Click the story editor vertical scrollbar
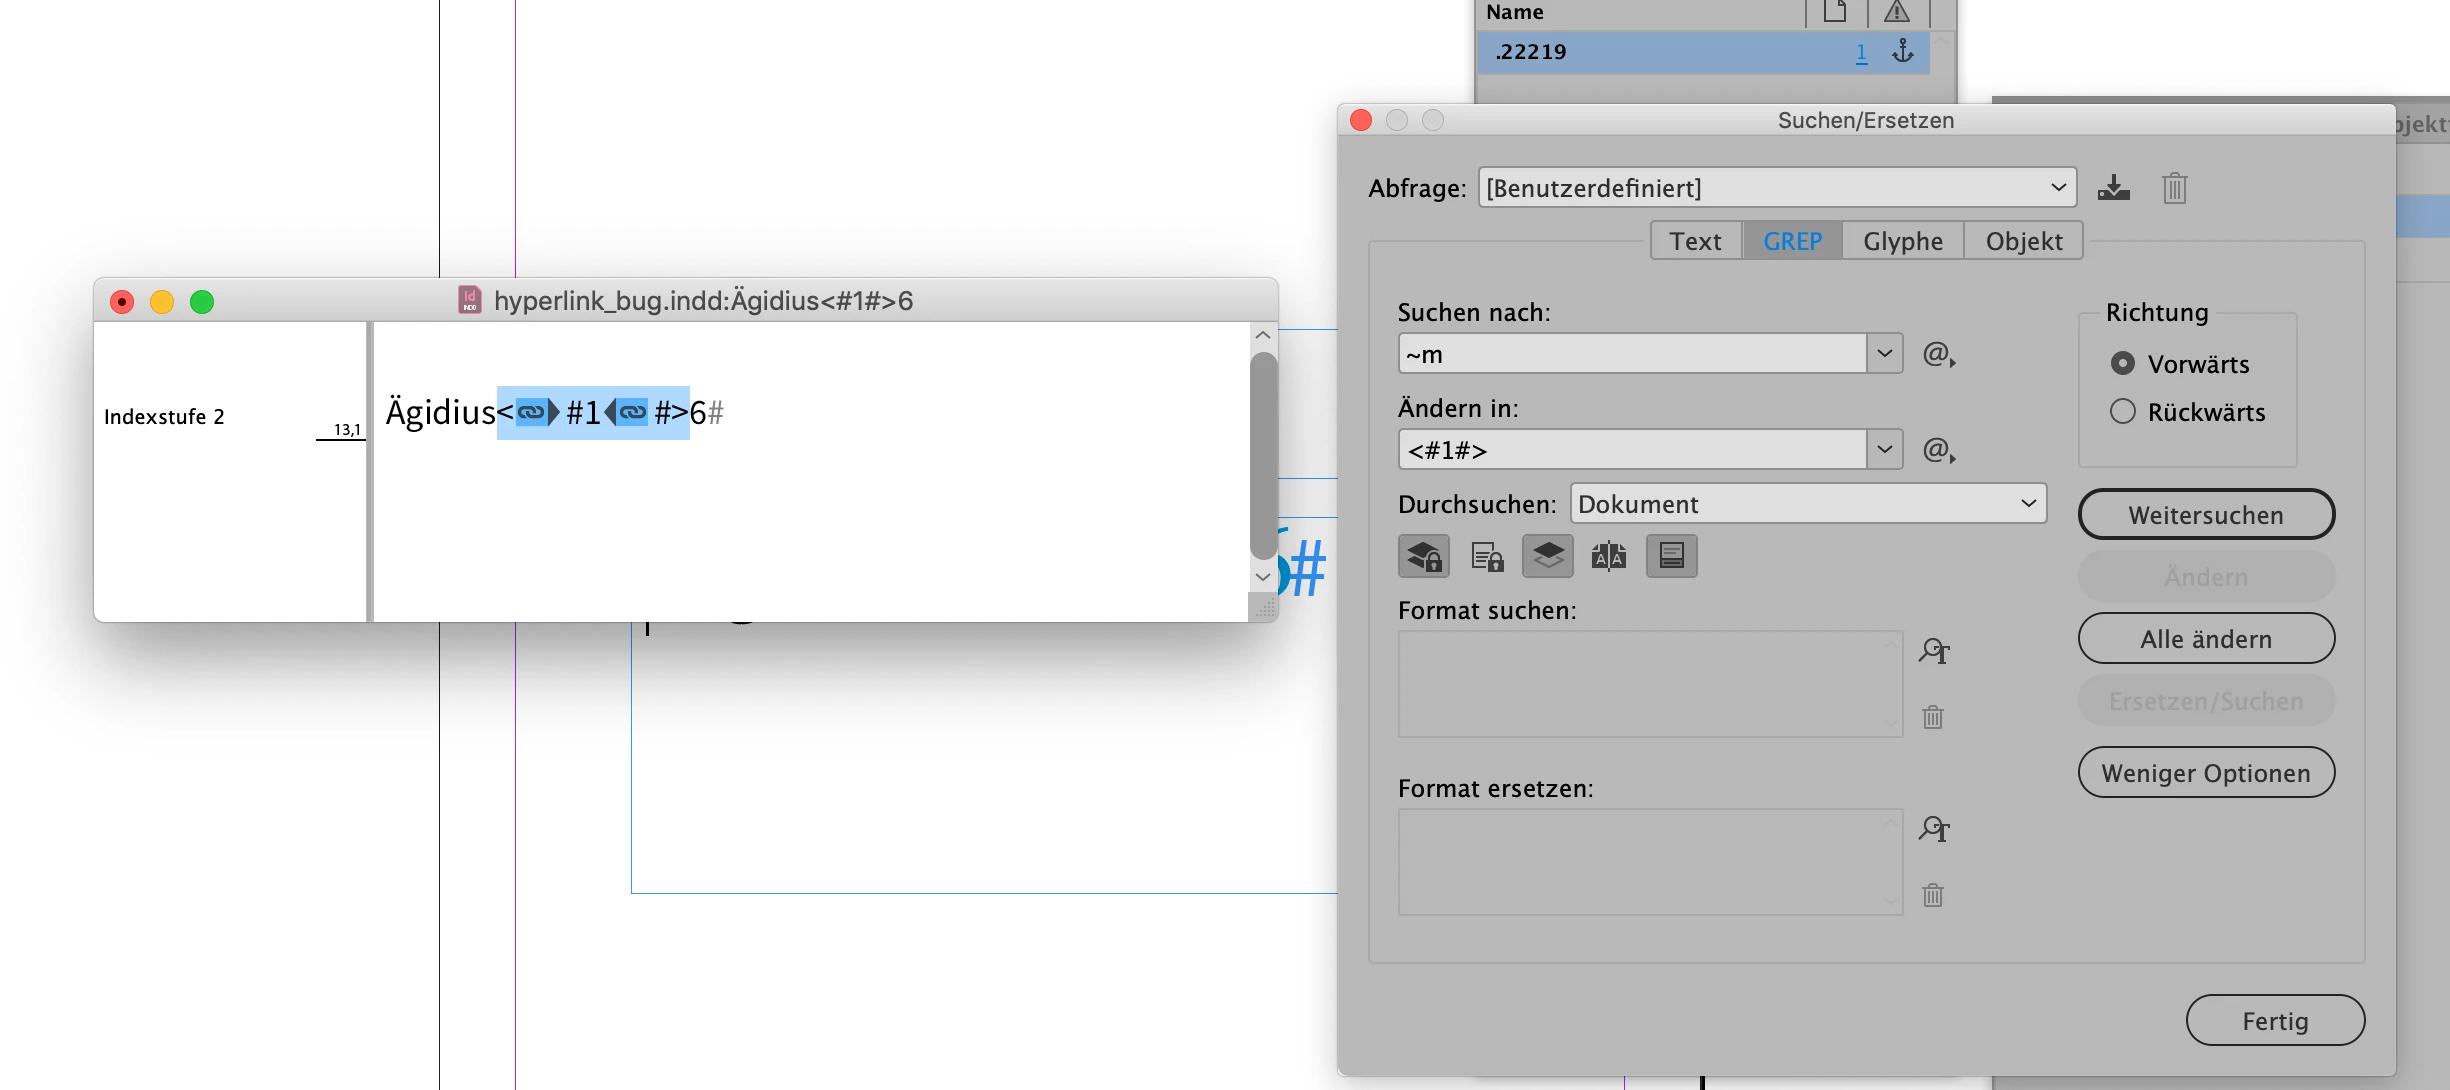2450x1090 pixels. tap(1263, 455)
